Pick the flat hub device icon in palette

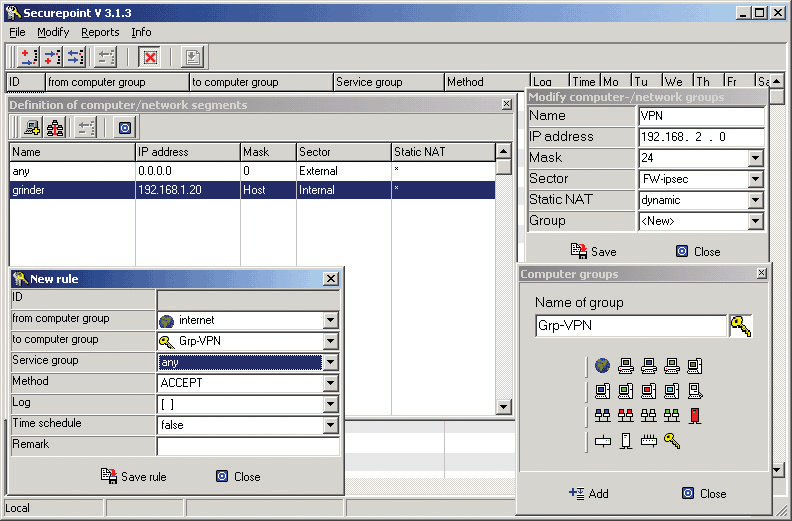(603, 442)
